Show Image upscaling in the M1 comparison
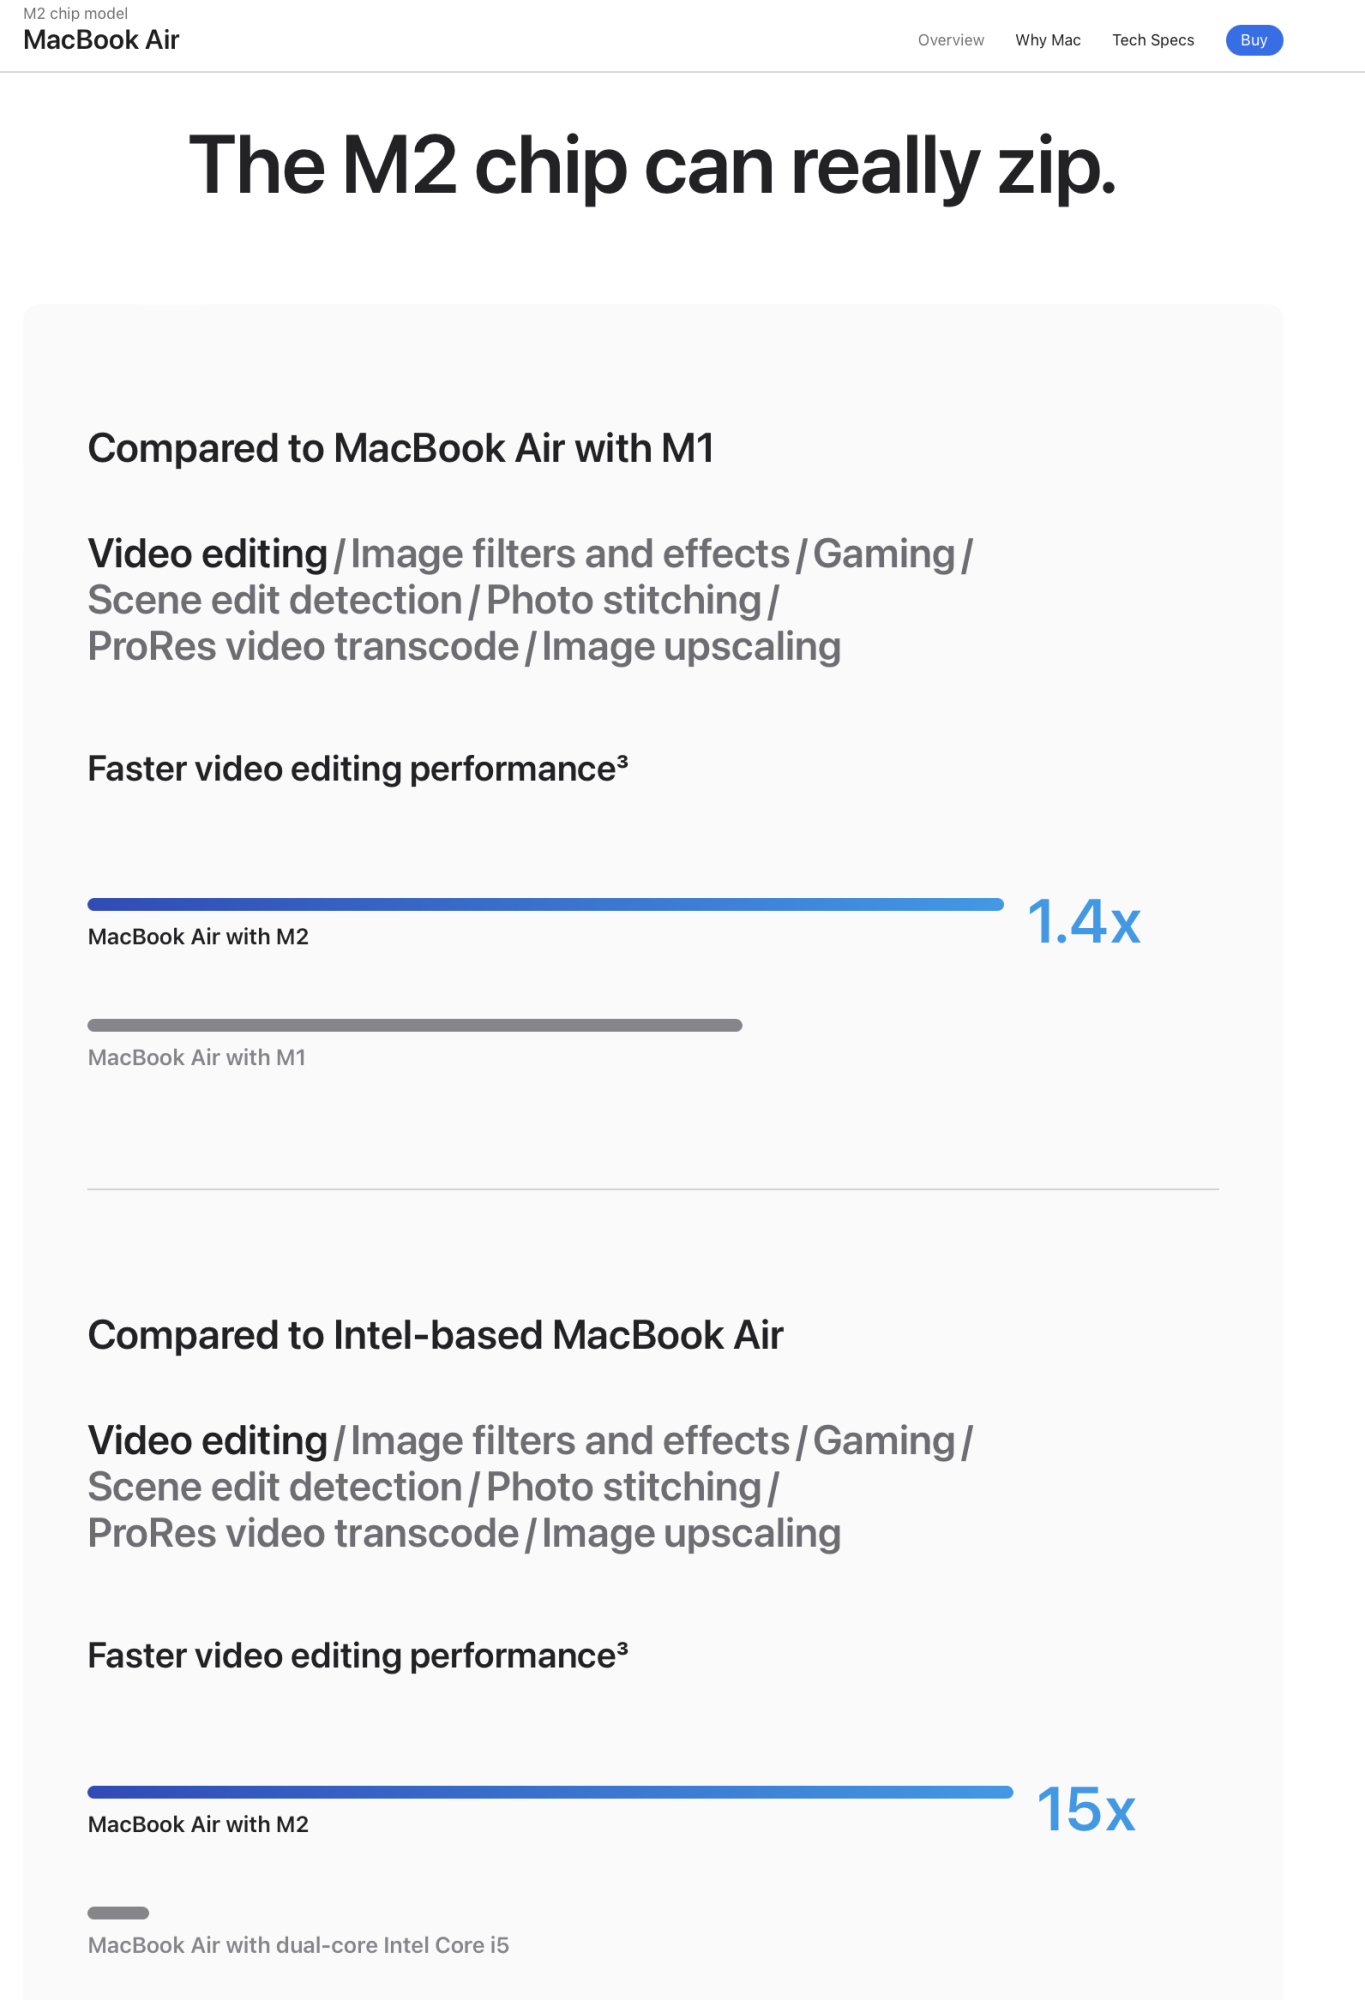This screenshot has height=2000, width=1365. (691, 647)
